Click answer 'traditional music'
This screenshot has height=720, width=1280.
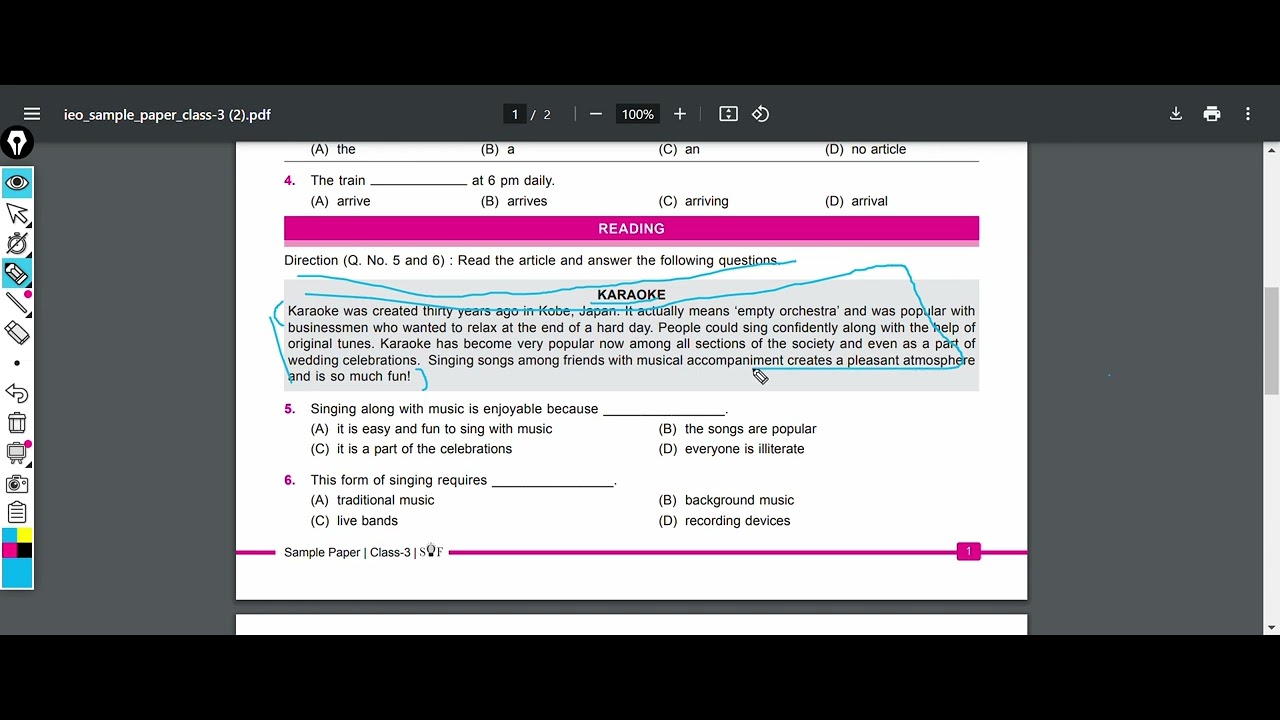[385, 500]
